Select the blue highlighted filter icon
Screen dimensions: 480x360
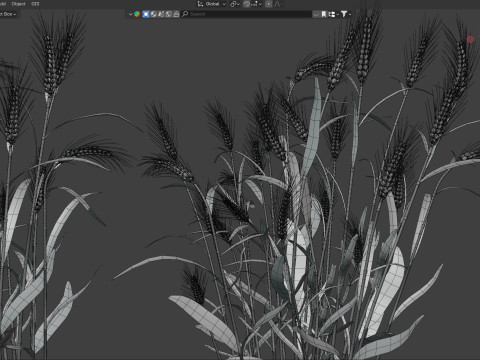coord(146,14)
